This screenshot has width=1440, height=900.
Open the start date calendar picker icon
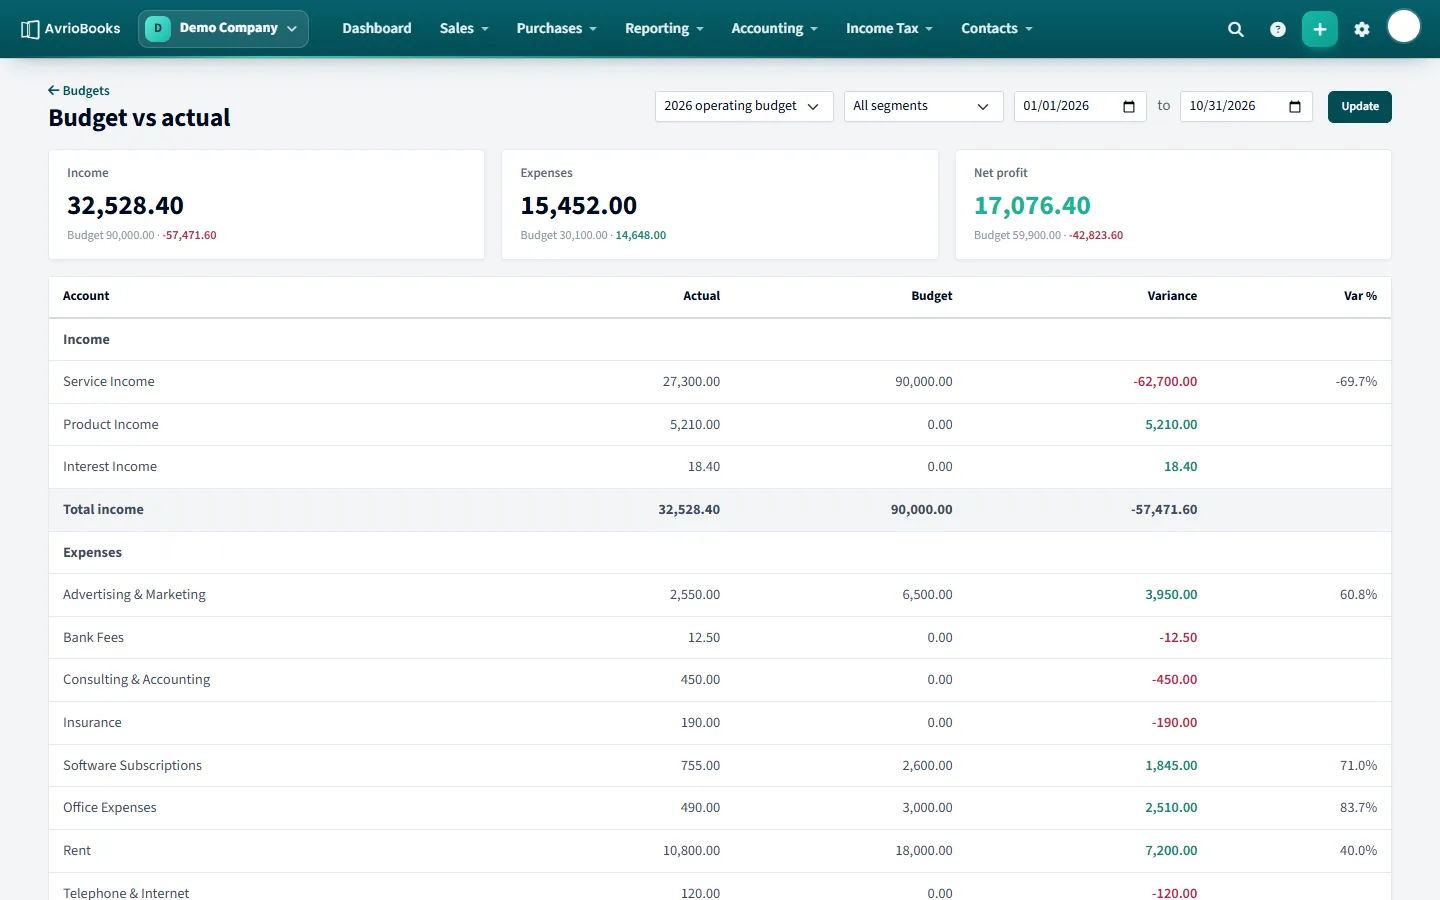[x=1129, y=106]
